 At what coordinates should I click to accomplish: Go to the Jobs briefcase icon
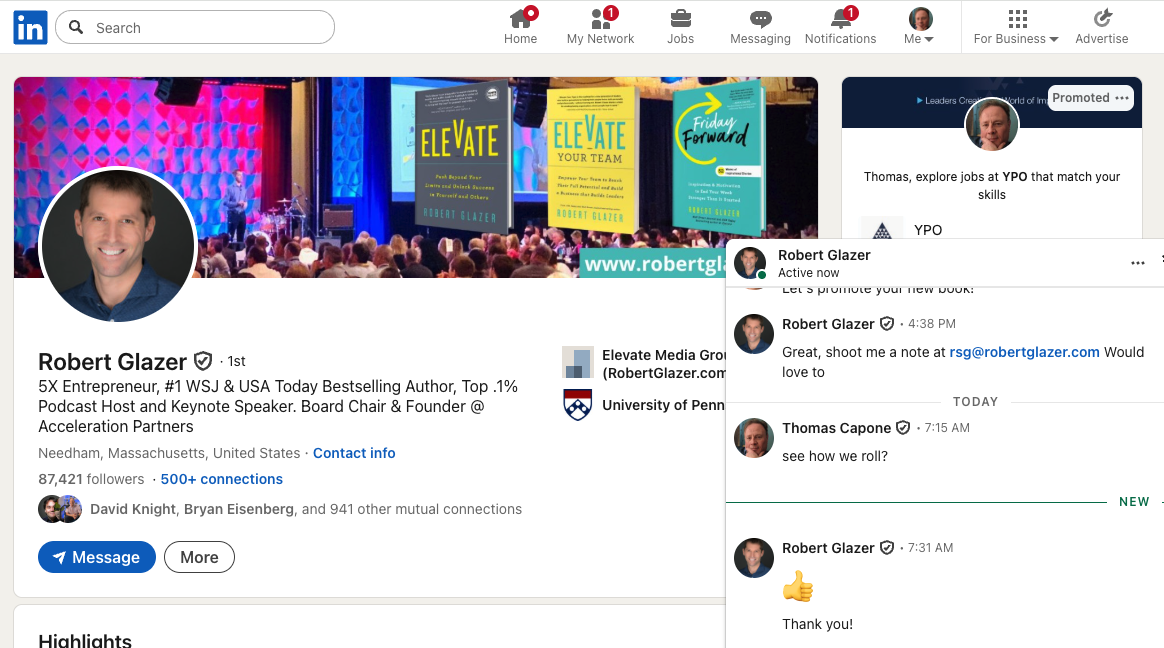[x=680, y=19]
